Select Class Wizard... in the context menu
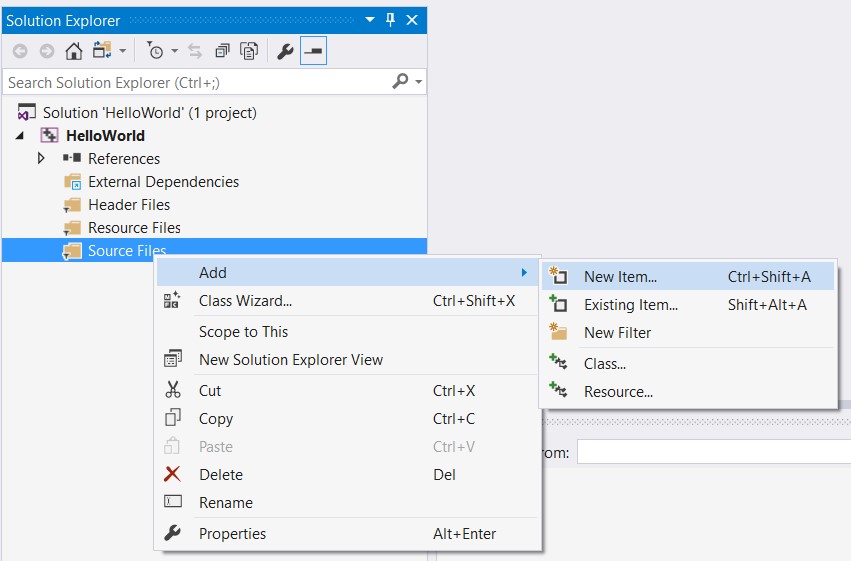Screen dimensions: 851x561 point(245,301)
